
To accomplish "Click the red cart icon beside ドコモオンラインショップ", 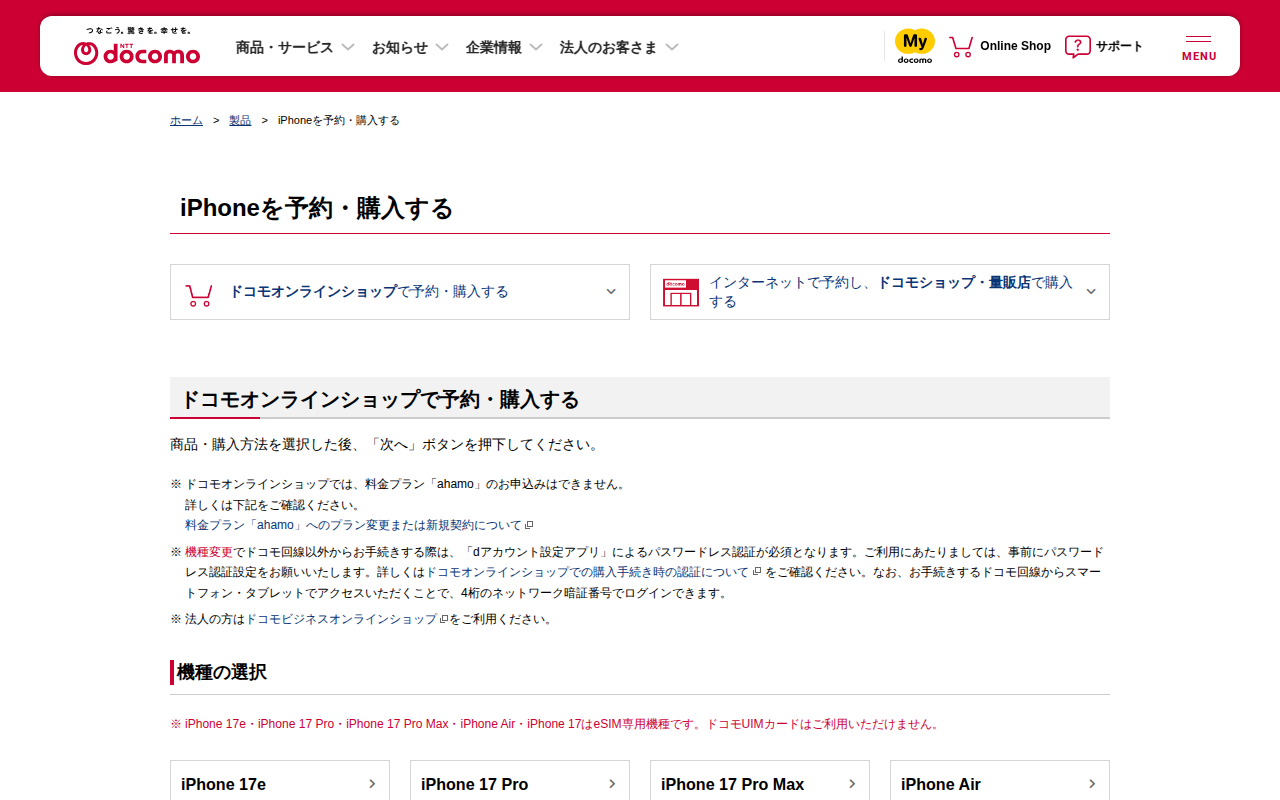I will [x=199, y=295].
